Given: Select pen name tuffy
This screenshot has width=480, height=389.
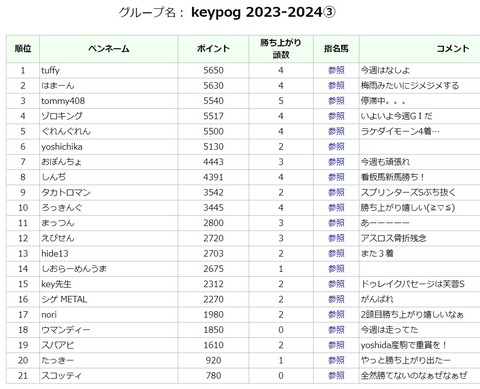Looking at the screenshot, I should click(x=50, y=70).
